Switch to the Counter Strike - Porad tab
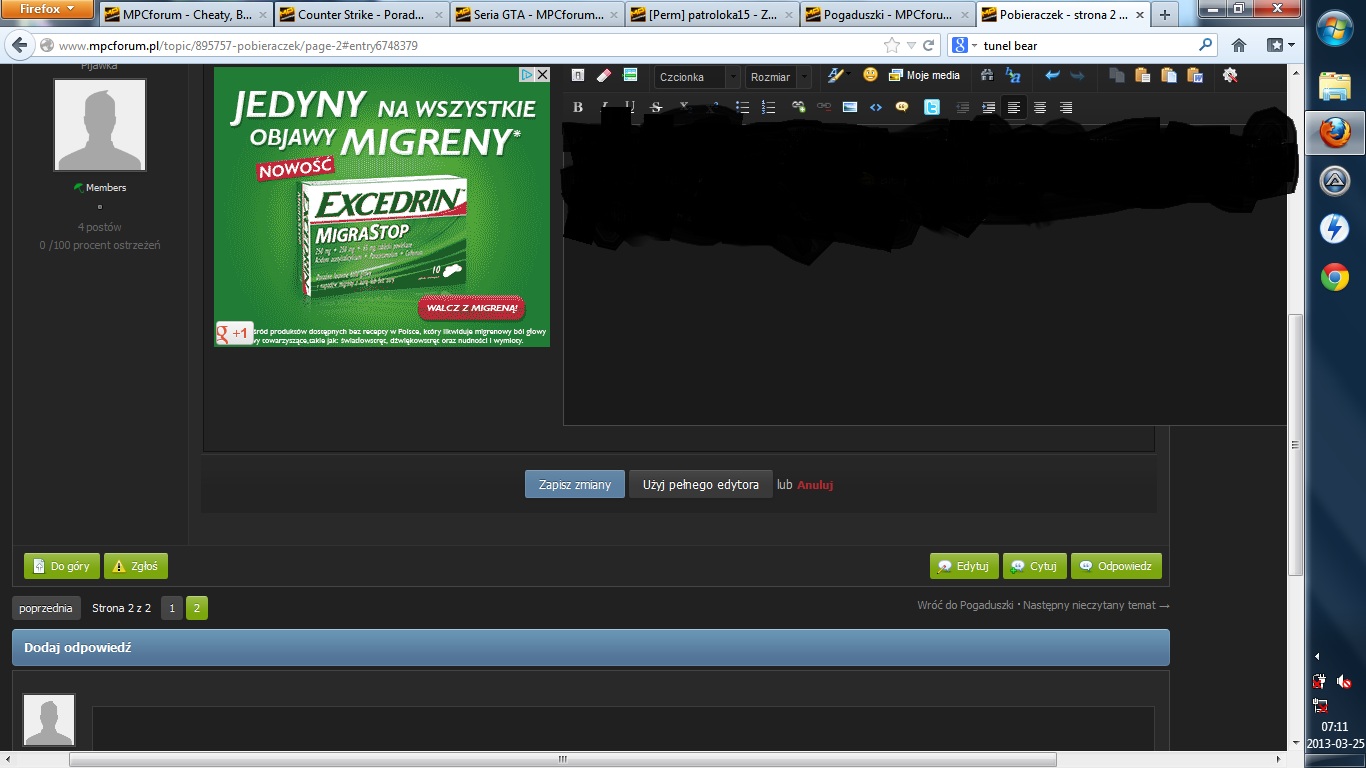 [x=361, y=15]
